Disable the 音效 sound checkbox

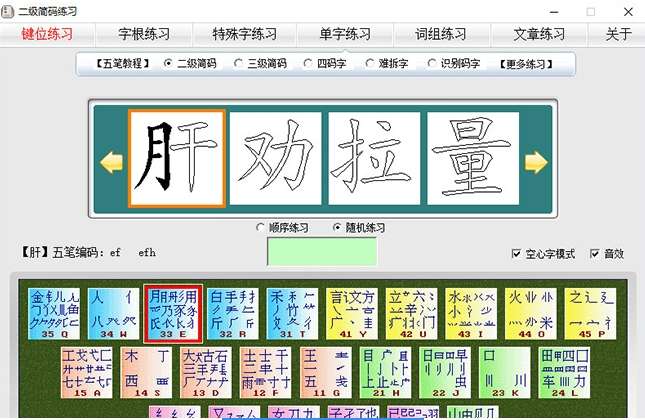point(595,254)
